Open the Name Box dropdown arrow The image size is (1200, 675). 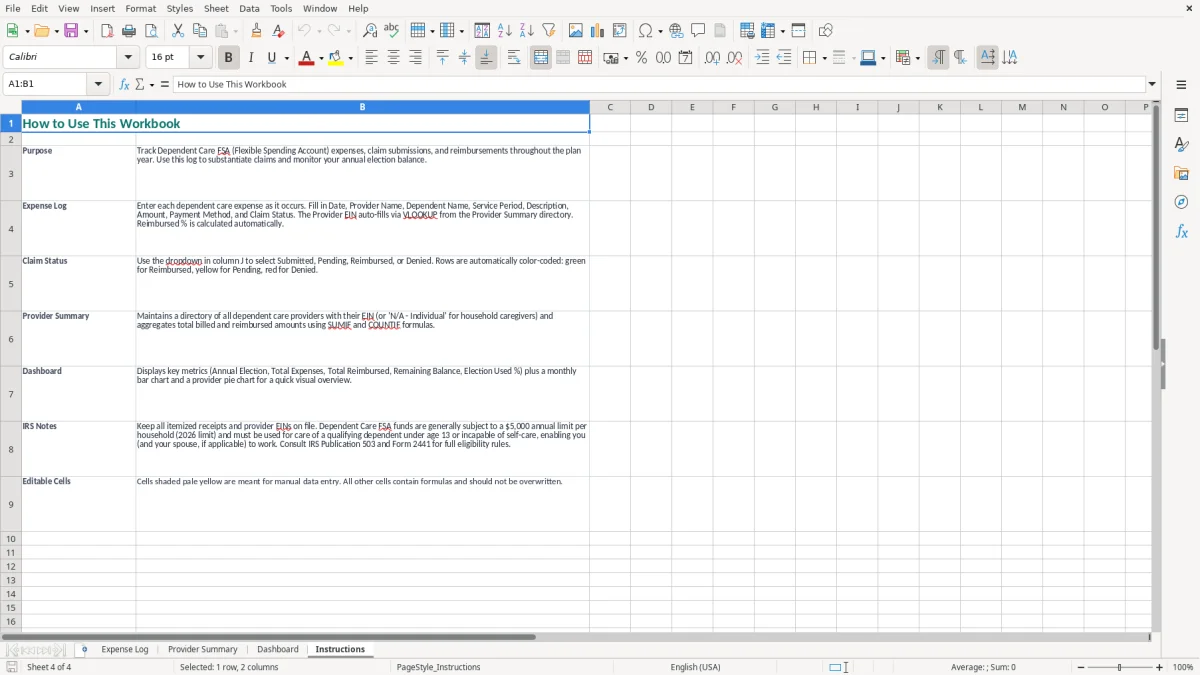pos(98,84)
